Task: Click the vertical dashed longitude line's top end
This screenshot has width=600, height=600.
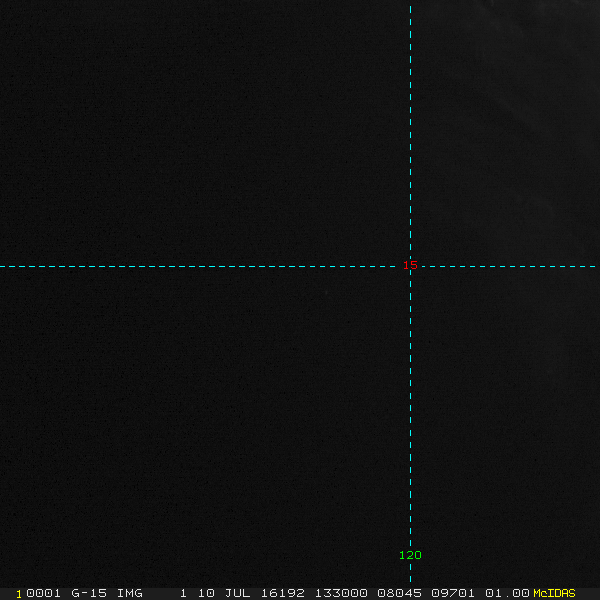Action: point(410,4)
